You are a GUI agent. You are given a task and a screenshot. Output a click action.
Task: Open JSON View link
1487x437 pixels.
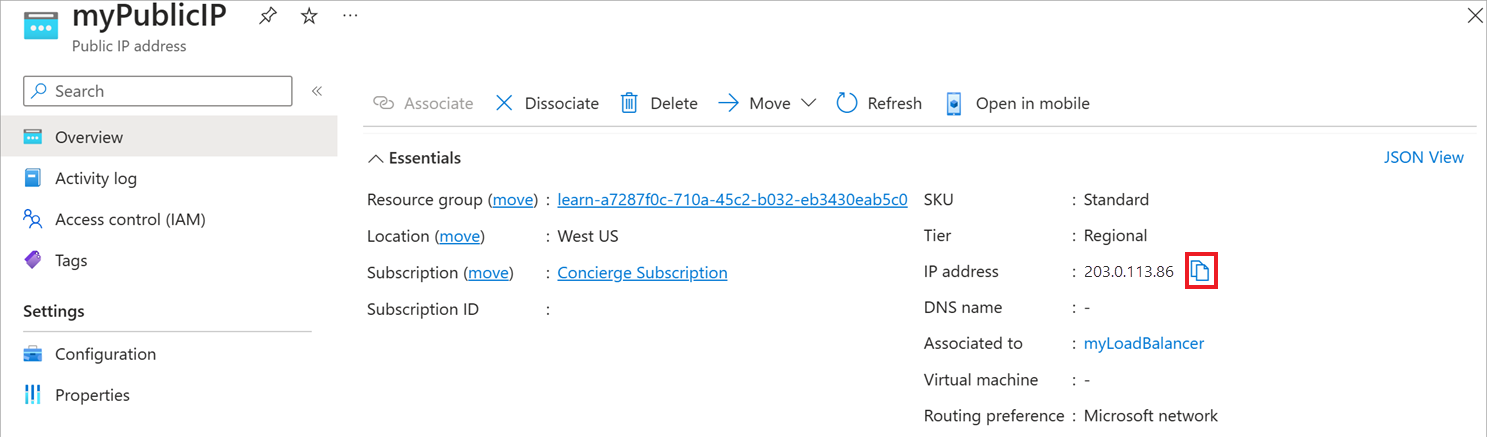pyautogui.click(x=1424, y=157)
